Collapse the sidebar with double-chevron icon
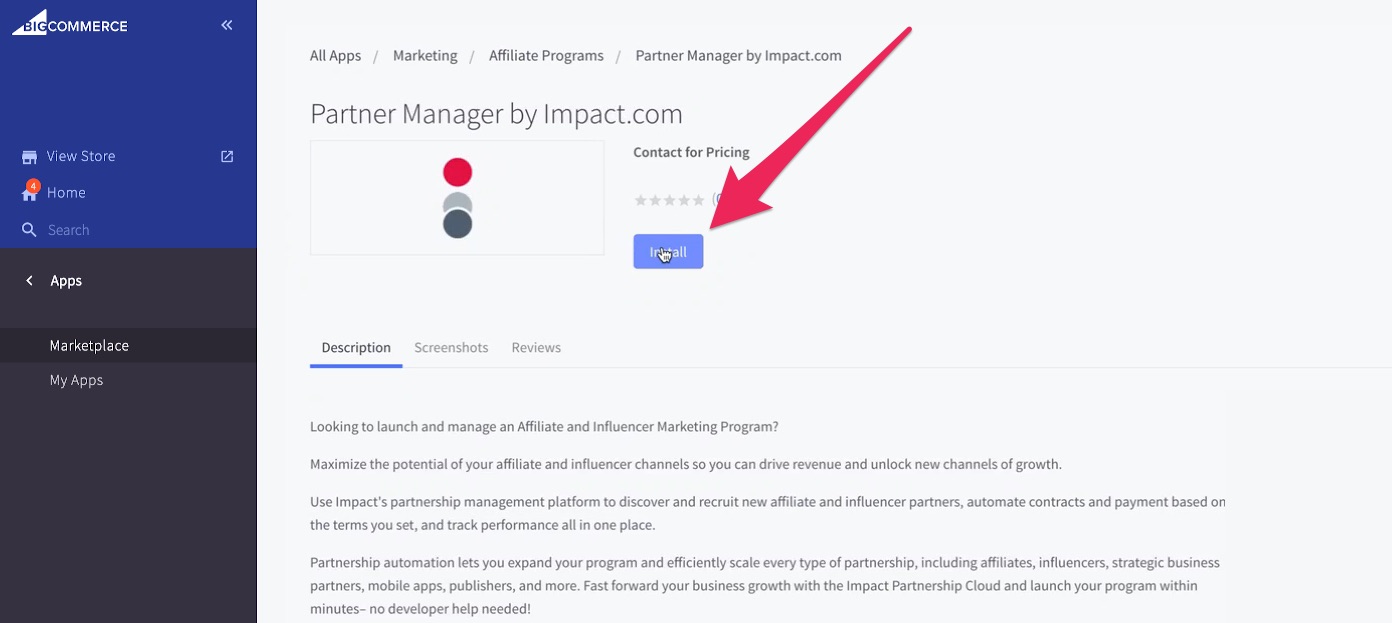 (227, 25)
